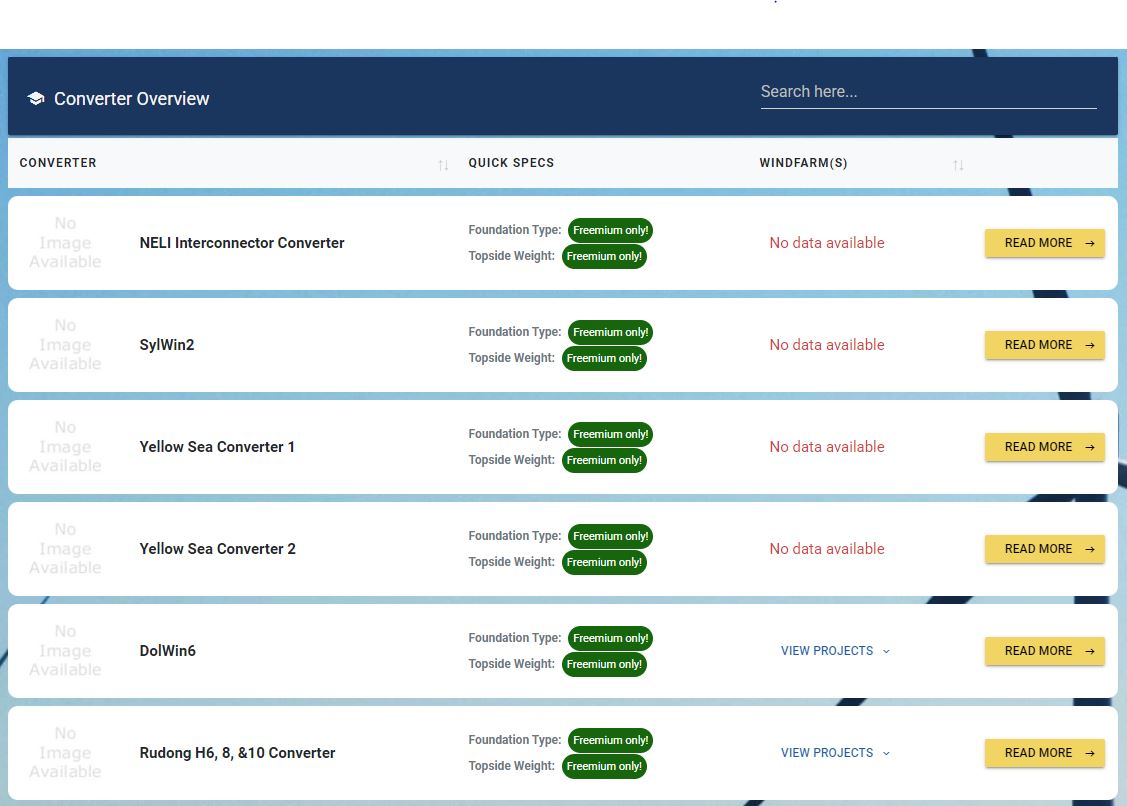Click the Converter Overview header icon
This screenshot has height=806, width=1127.
coord(36,98)
